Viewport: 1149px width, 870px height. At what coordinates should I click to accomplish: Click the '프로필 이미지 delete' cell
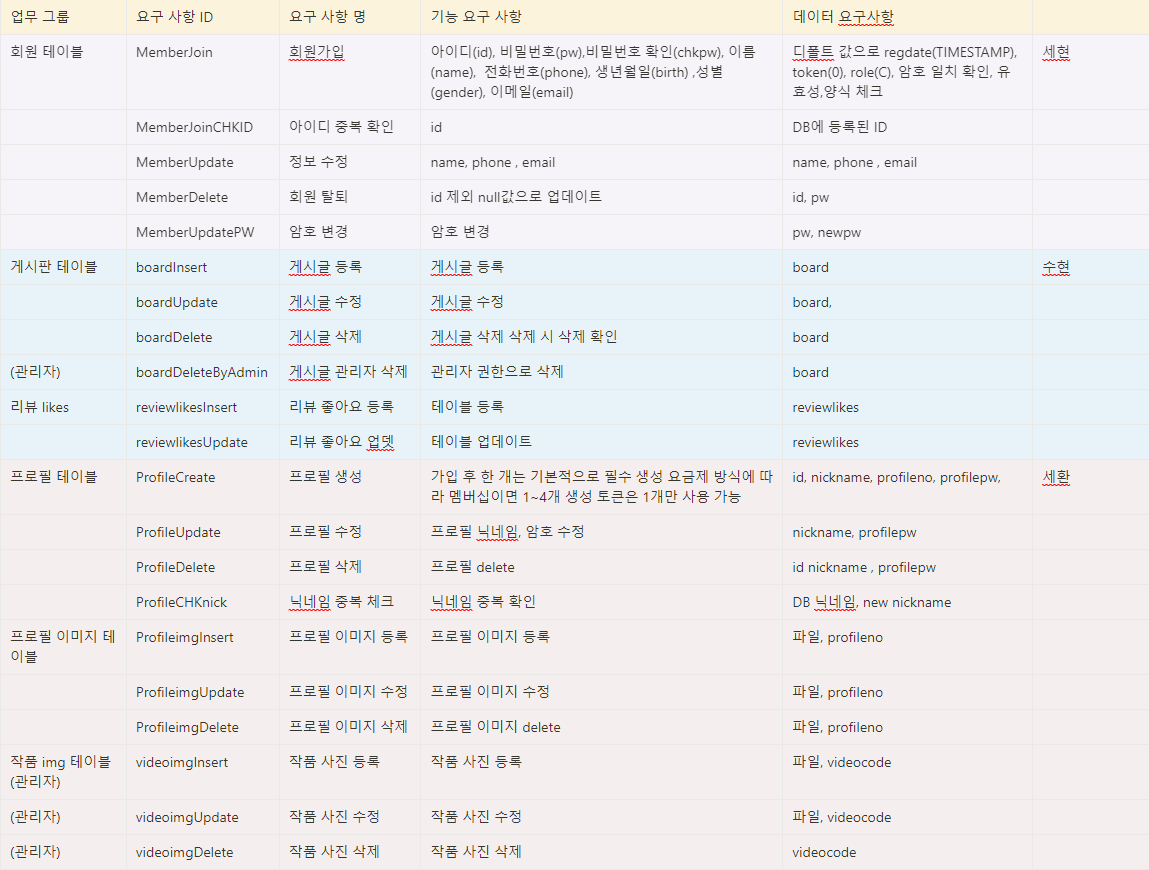[602, 727]
